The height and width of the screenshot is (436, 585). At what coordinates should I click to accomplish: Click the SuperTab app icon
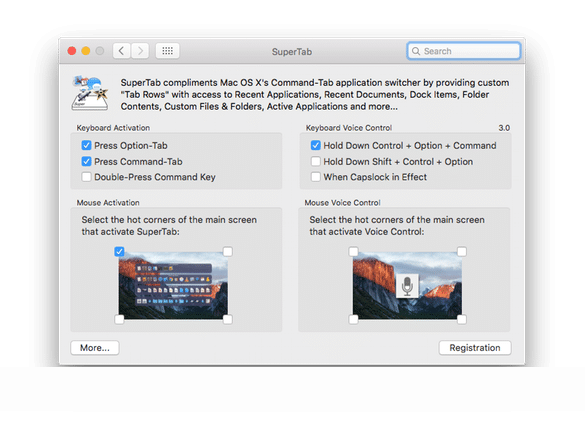pyautogui.click(x=91, y=93)
